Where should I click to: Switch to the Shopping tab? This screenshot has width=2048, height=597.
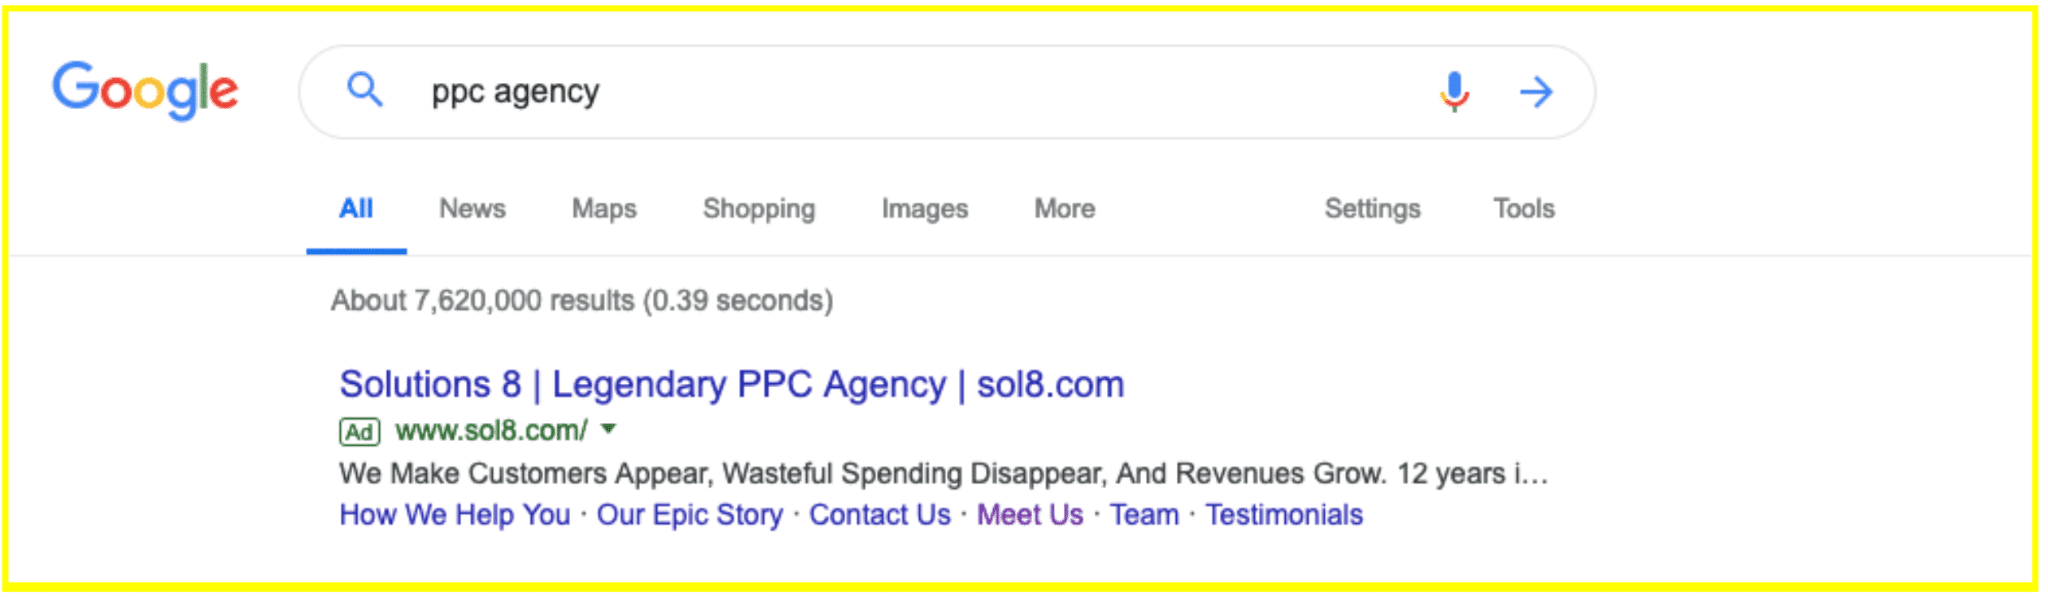point(759,208)
